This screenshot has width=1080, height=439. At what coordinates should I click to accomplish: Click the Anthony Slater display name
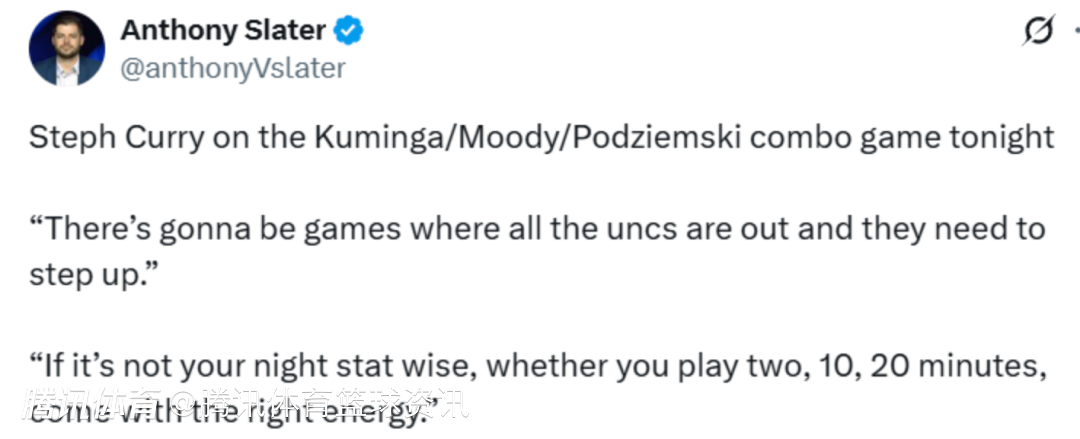click(x=222, y=31)
